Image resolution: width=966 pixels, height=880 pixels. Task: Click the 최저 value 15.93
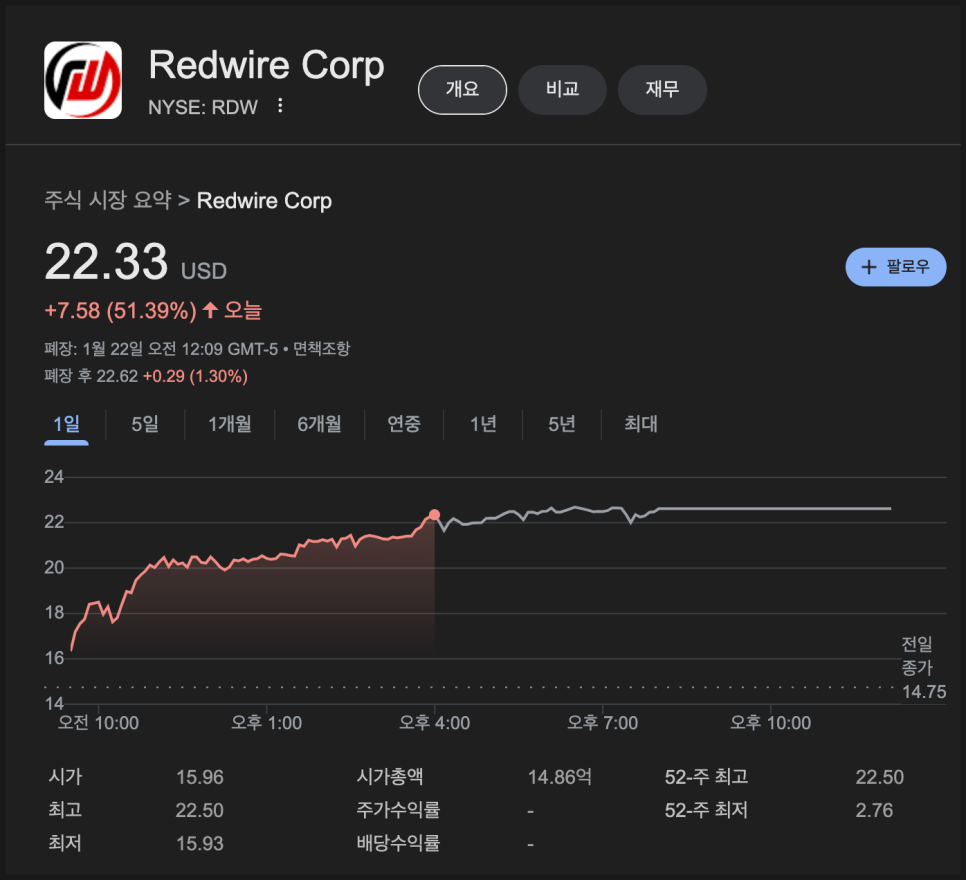click(200, 844)
